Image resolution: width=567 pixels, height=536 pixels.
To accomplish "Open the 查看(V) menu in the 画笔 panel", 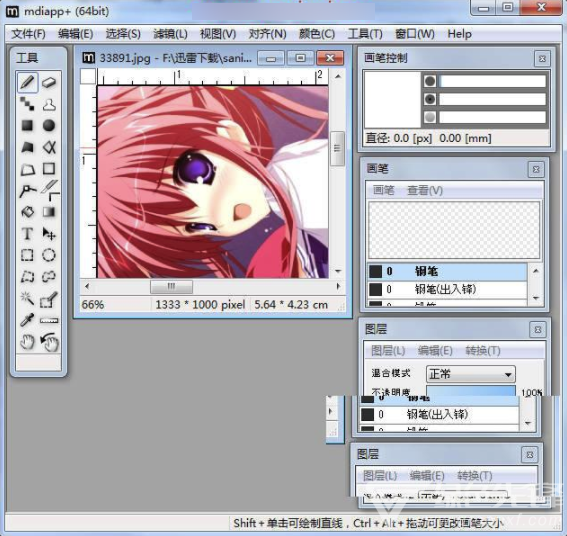I will (425, 190).
